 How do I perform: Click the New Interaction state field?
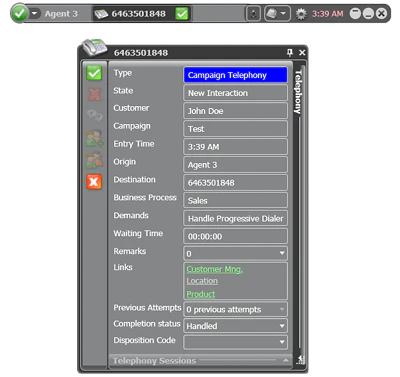[235, 93]
